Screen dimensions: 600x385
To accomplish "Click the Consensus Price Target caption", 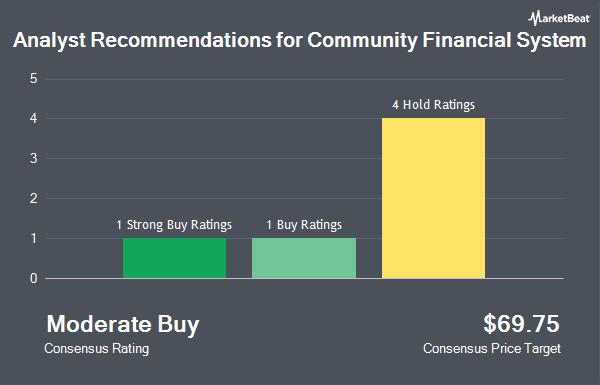I will [x=492, y=349].
